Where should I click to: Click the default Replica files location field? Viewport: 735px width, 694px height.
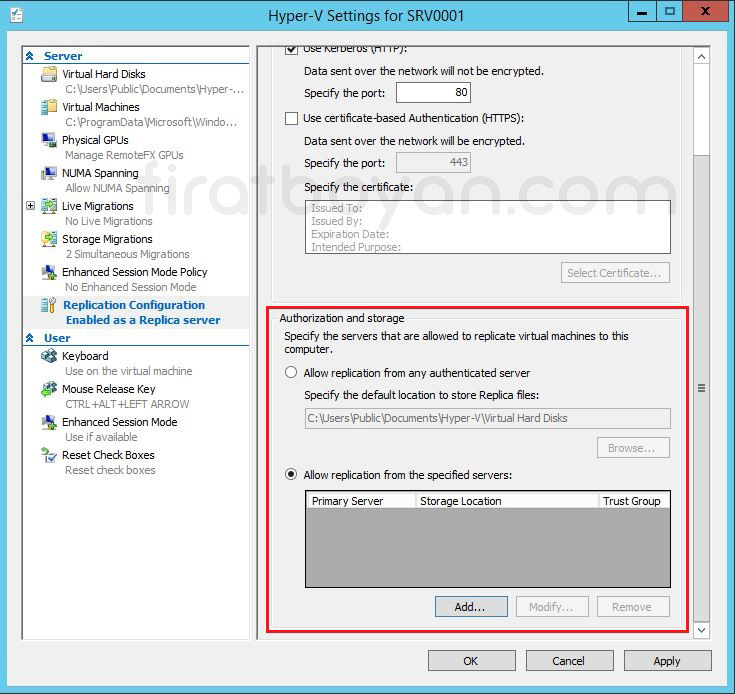click(x=488, y=418)
